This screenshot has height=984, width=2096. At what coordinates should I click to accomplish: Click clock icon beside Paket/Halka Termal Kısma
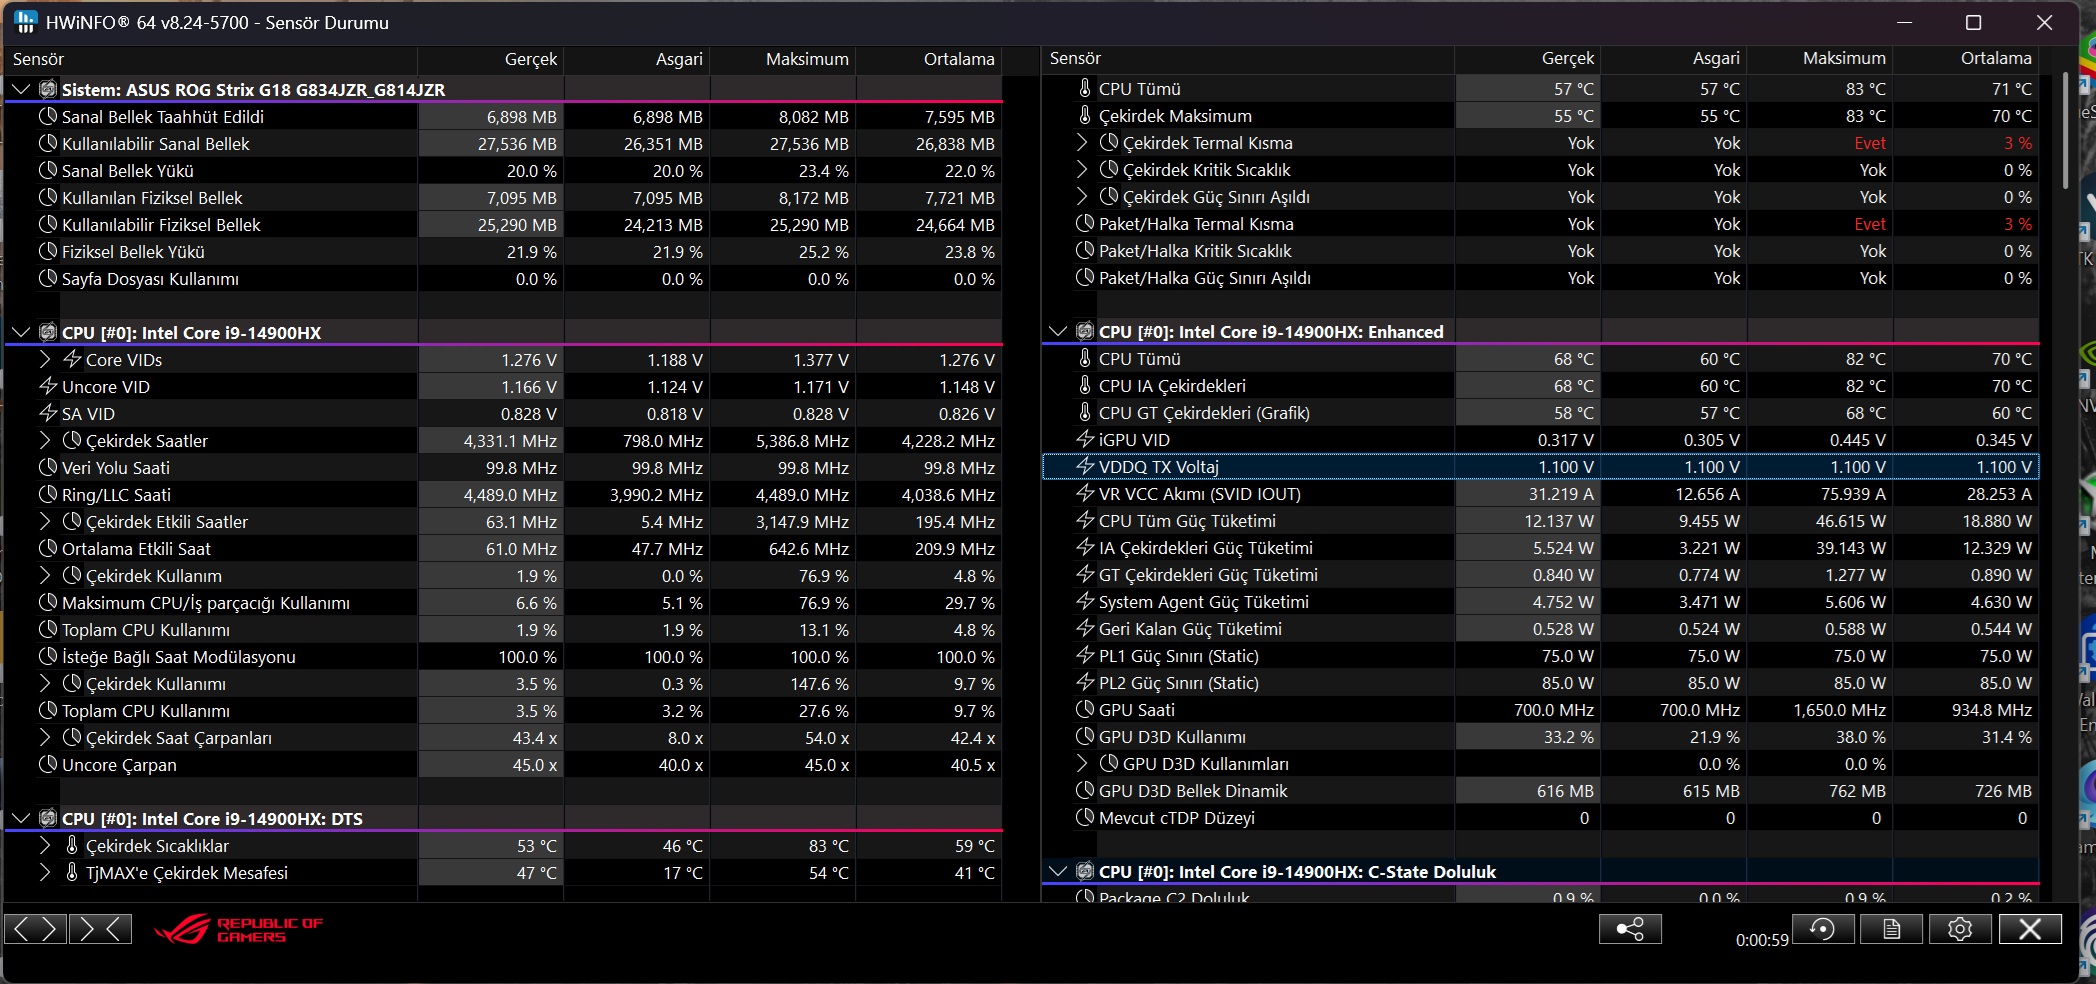pos(1085,223)
